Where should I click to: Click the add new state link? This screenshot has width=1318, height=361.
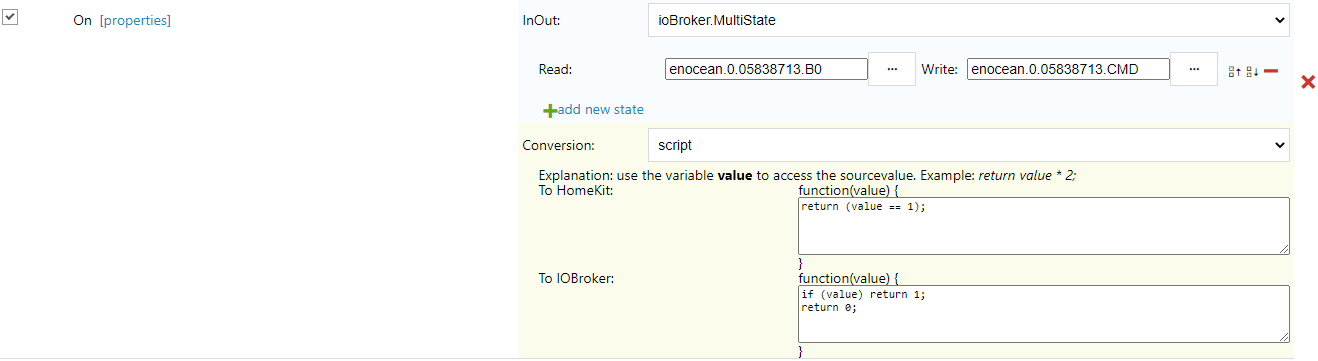[600, 110]
